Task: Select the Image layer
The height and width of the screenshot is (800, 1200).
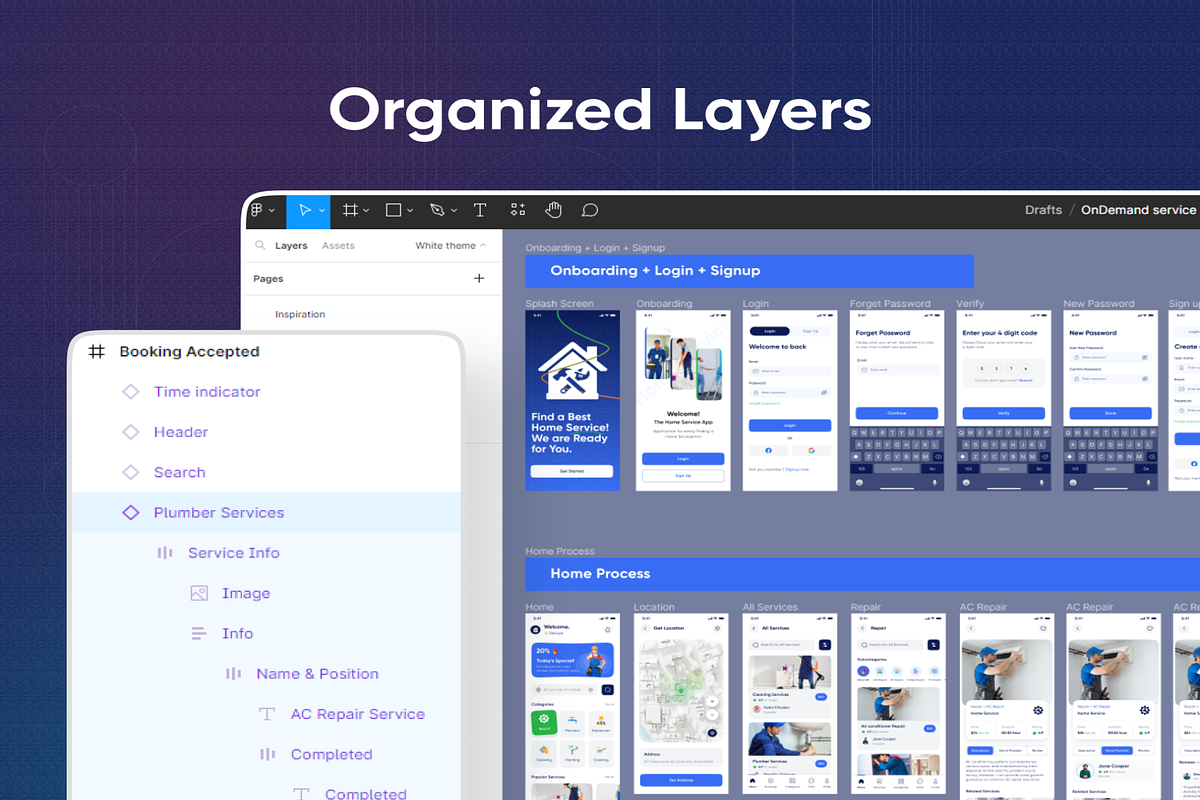Action: [246, 593]
